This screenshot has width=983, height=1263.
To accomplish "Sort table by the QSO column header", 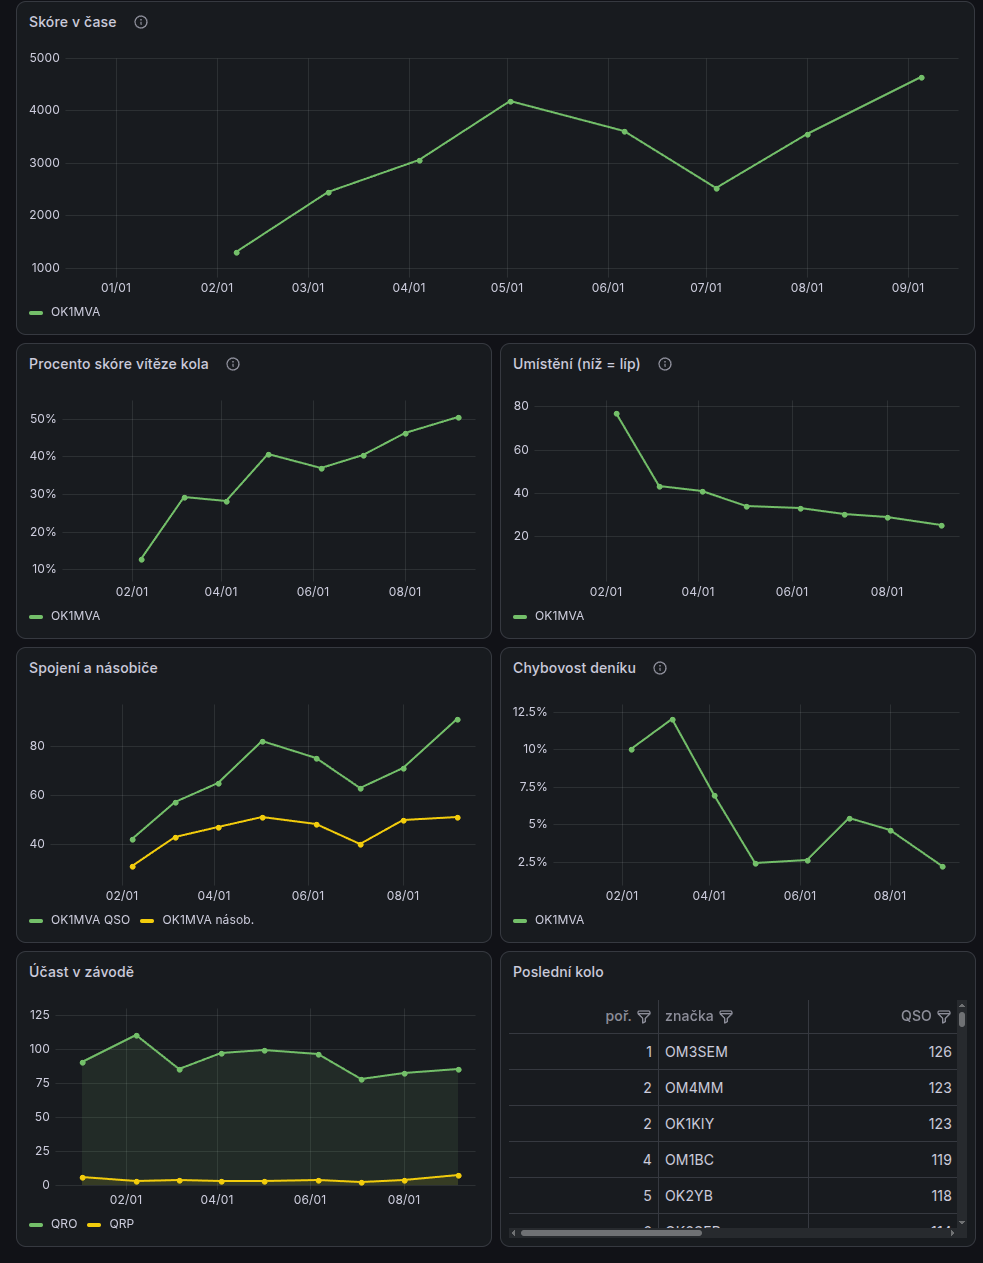I will (x=916, y=1016).
